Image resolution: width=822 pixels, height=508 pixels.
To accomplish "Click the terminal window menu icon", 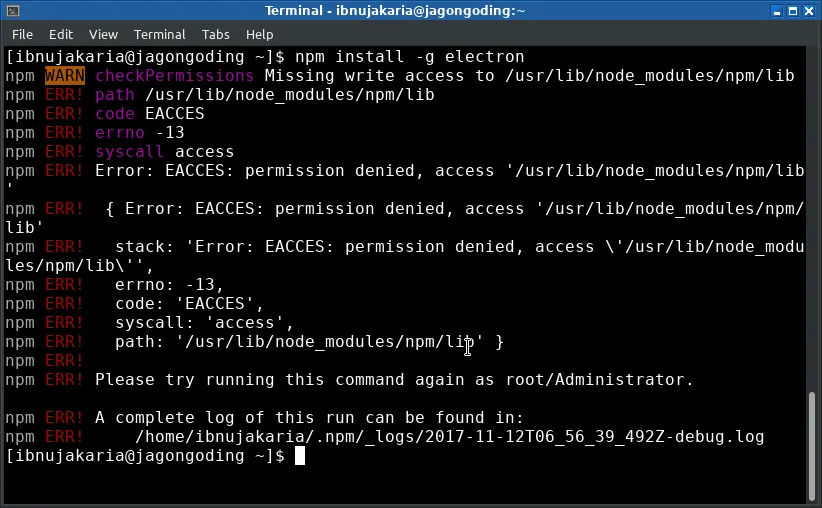I will click(x=13, y=10).
